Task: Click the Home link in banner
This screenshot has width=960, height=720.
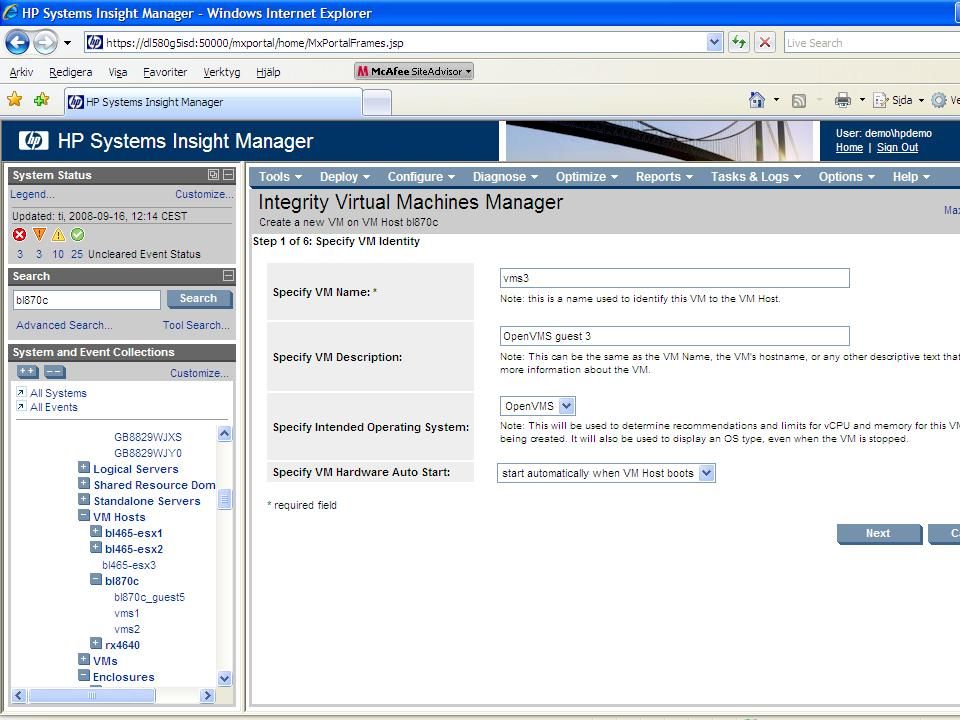Action: pos(849,147)
